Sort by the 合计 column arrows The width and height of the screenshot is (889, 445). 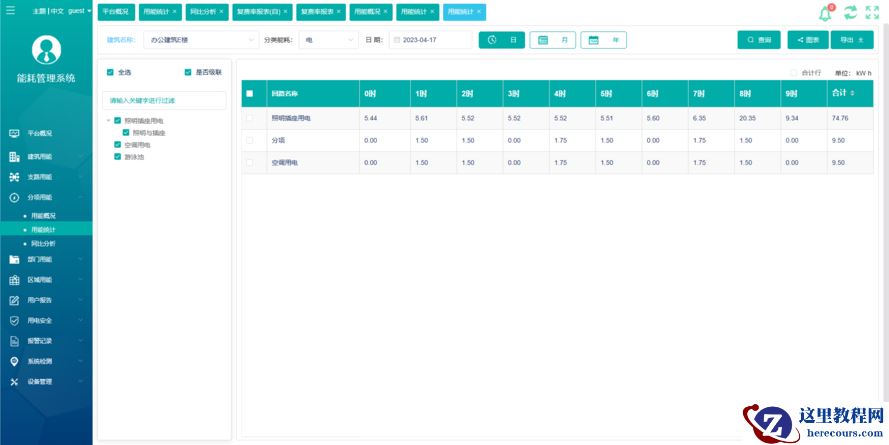point(852,94)
